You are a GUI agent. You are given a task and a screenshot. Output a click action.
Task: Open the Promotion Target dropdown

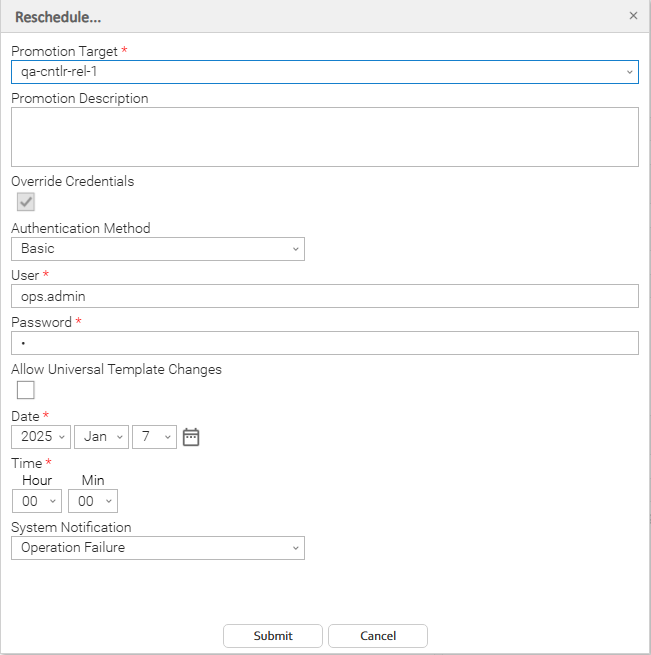pyautogui.click(x=324, y=72)
